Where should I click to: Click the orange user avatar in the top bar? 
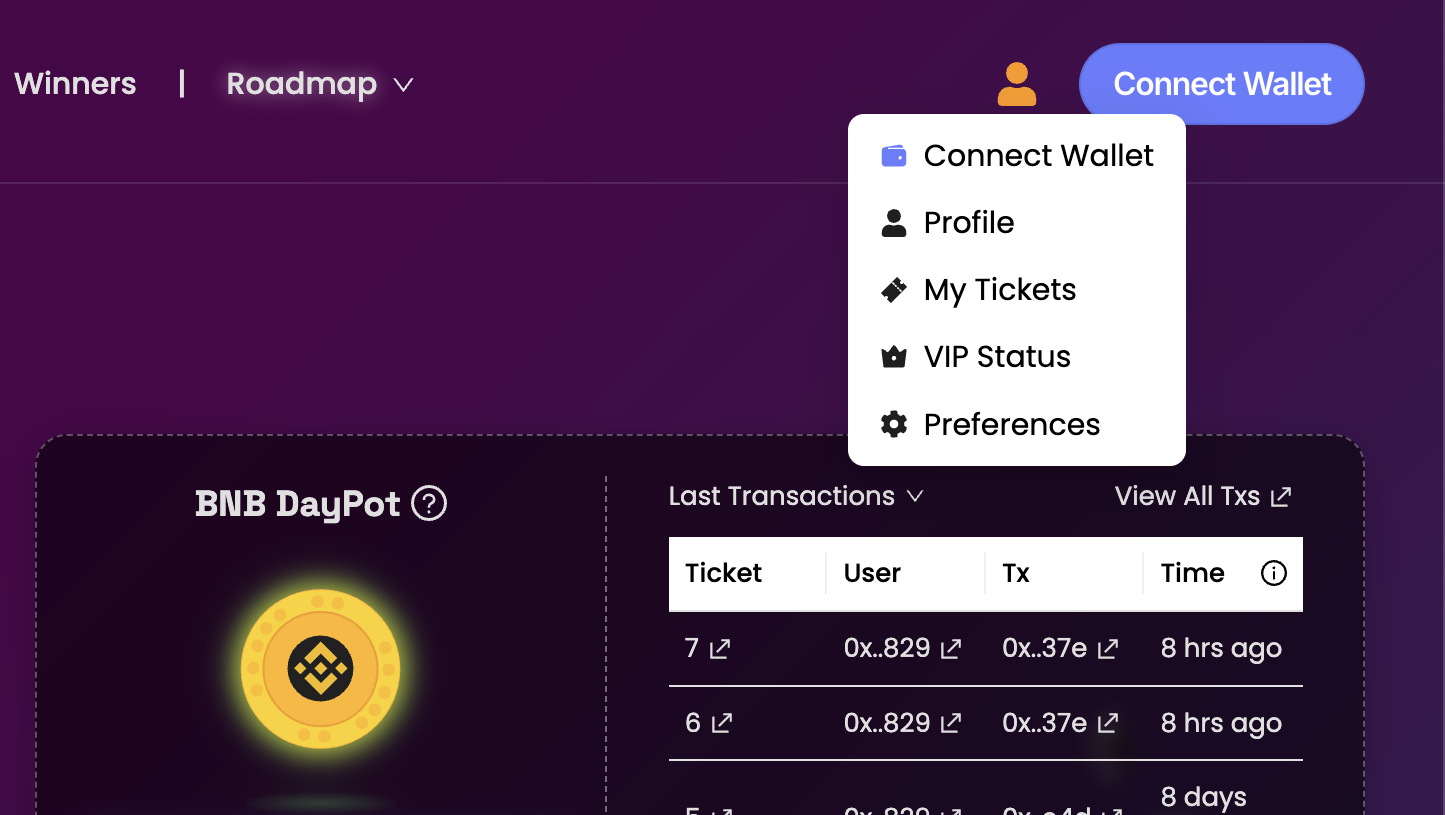(x=1017, y=84)
